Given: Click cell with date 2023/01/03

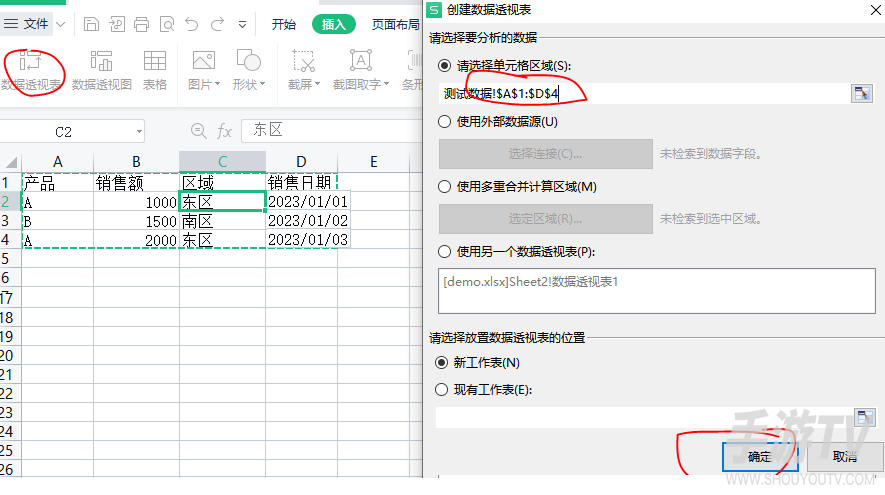Looking at the screenshot, I should 307,240.
